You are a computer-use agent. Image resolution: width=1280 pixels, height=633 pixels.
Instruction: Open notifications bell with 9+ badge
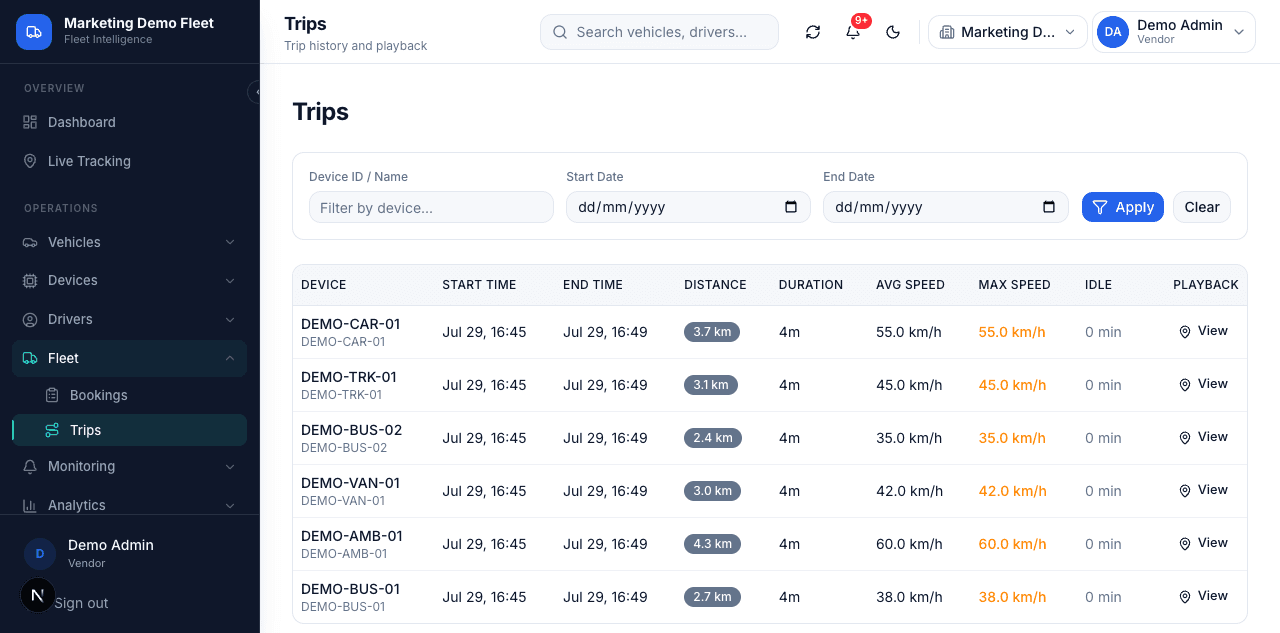coord(853,32)
